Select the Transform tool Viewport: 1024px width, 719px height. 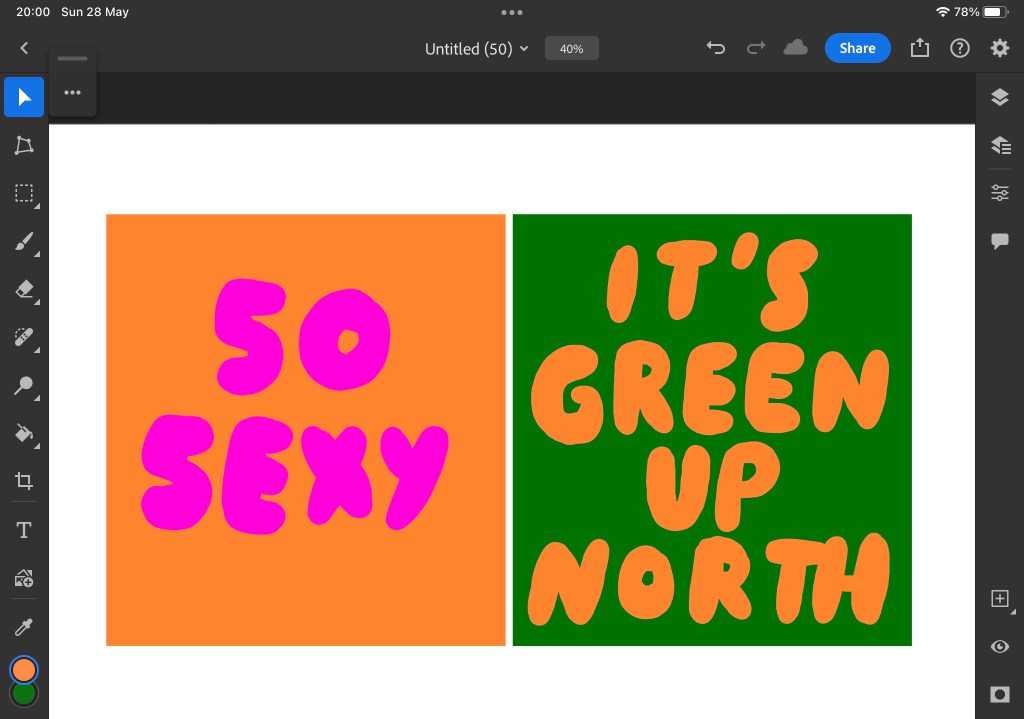(24, 145)
